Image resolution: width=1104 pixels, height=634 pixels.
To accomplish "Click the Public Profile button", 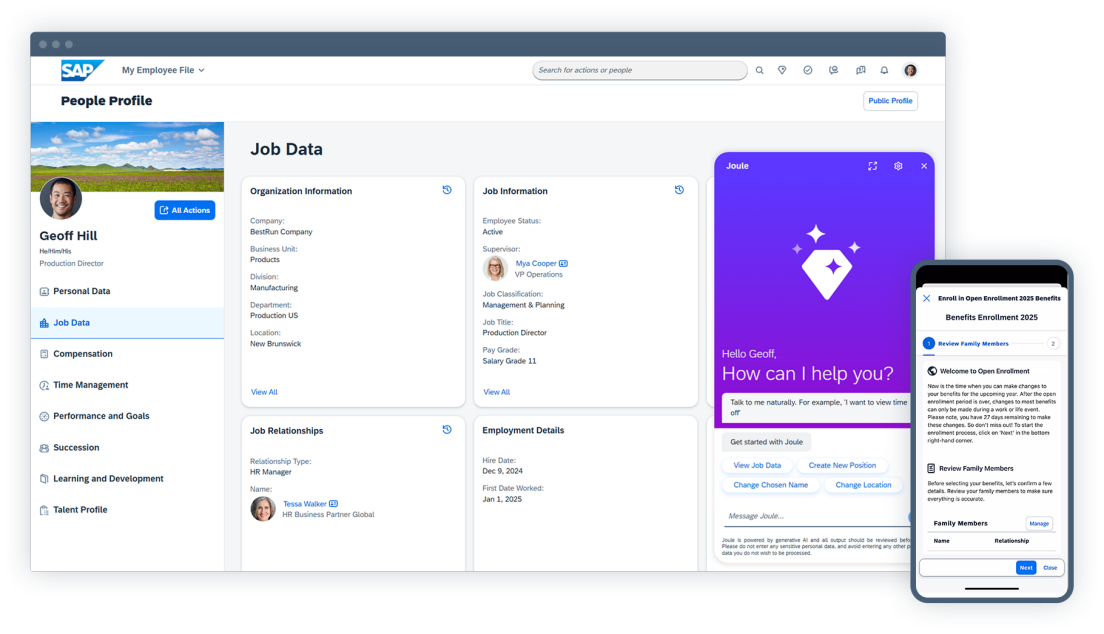I will point(890,101).
